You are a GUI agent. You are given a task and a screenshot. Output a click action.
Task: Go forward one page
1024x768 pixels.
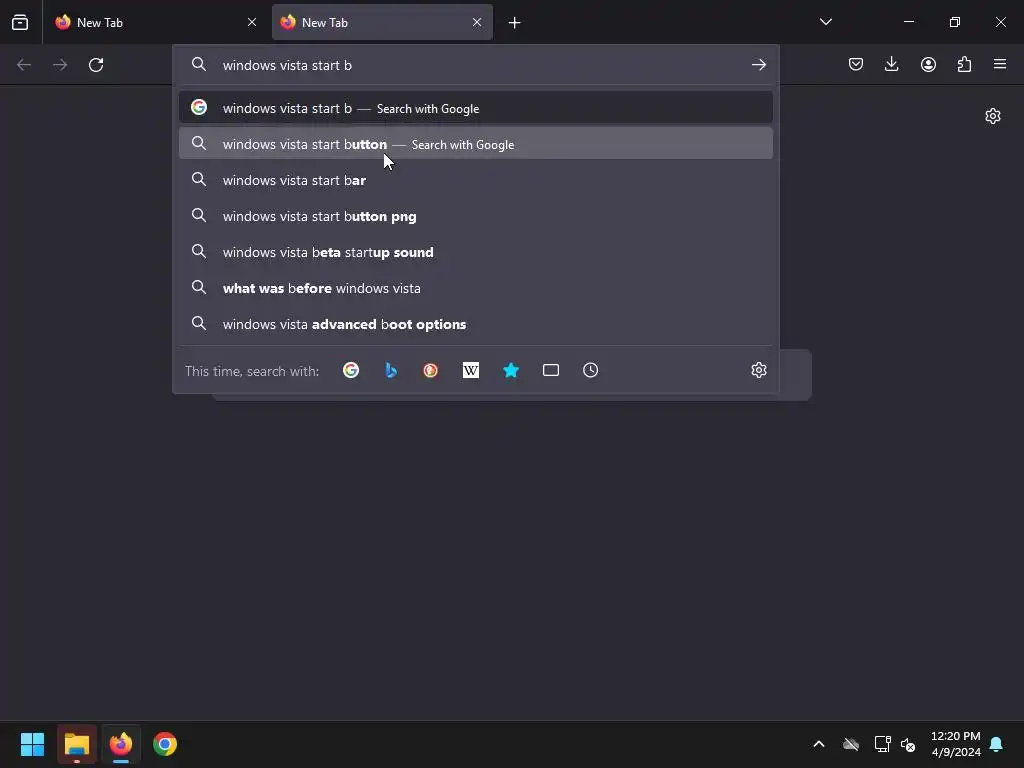coord(60,65)
